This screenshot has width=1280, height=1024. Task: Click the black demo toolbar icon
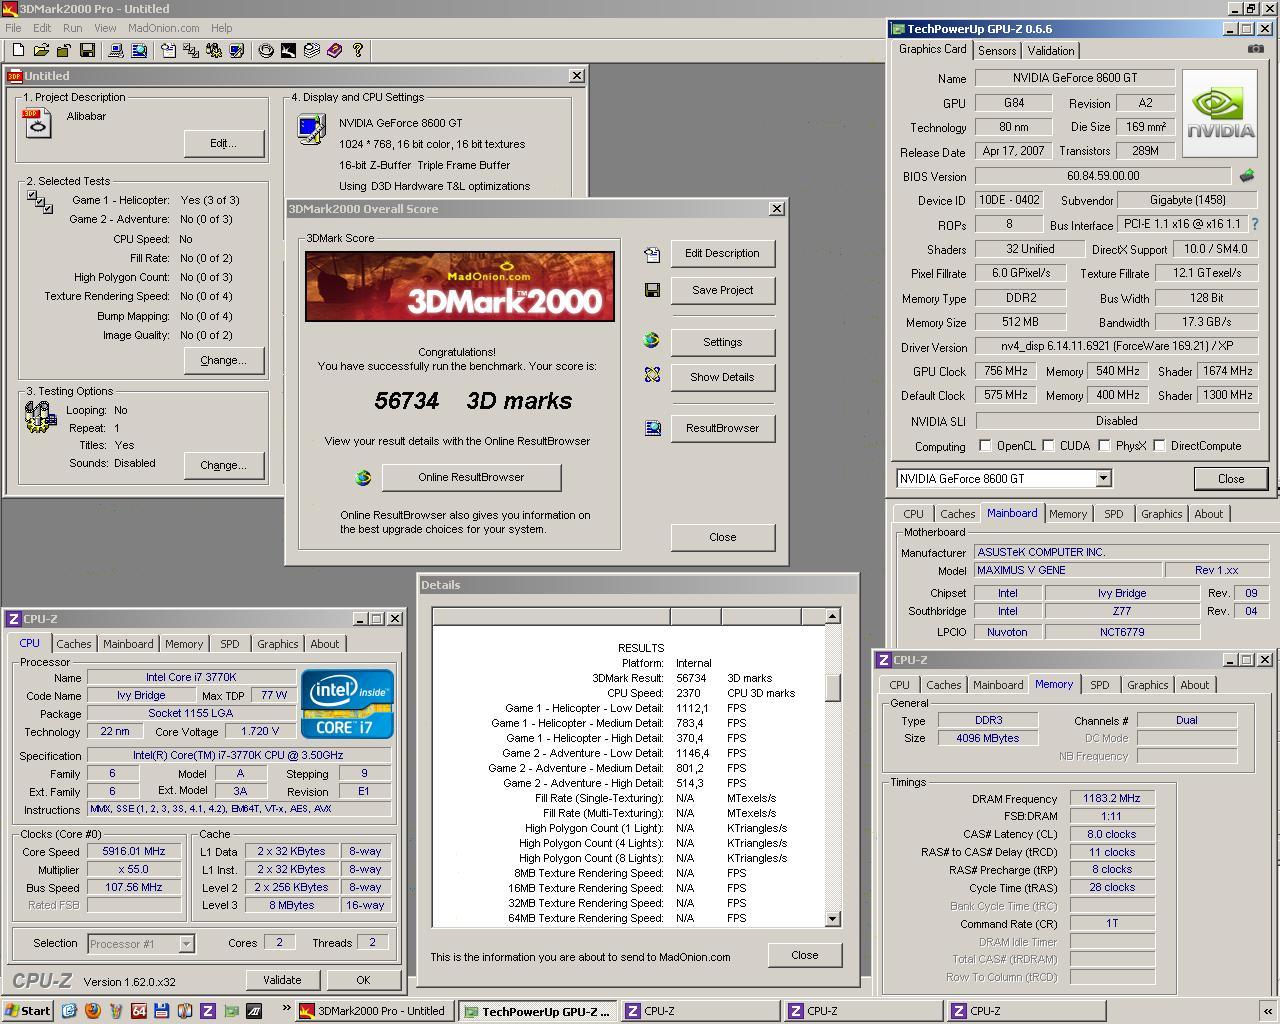pos(288,50)
